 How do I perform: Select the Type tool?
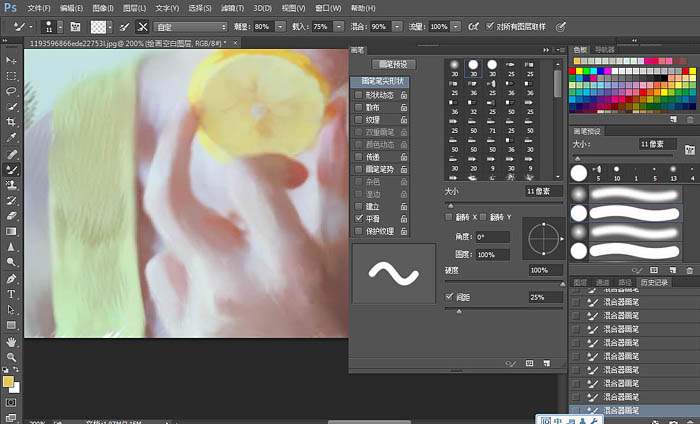point(11,294)
